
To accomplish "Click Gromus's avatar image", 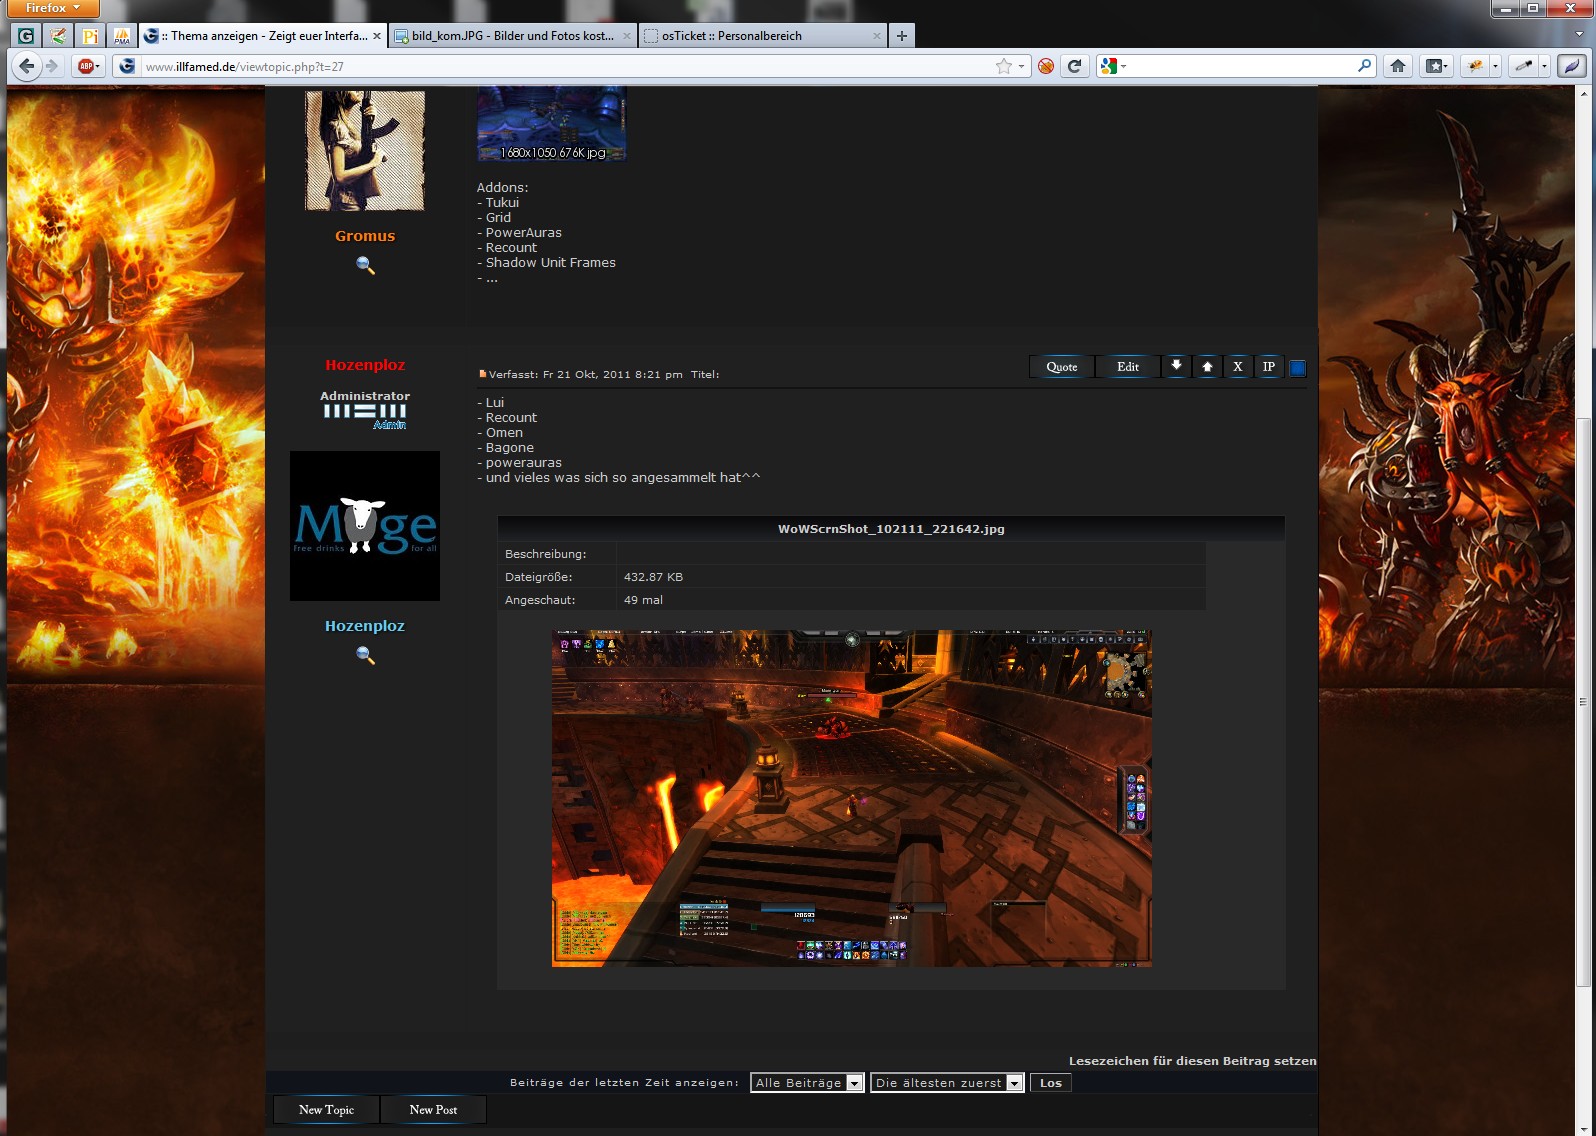I will [365, 150].
